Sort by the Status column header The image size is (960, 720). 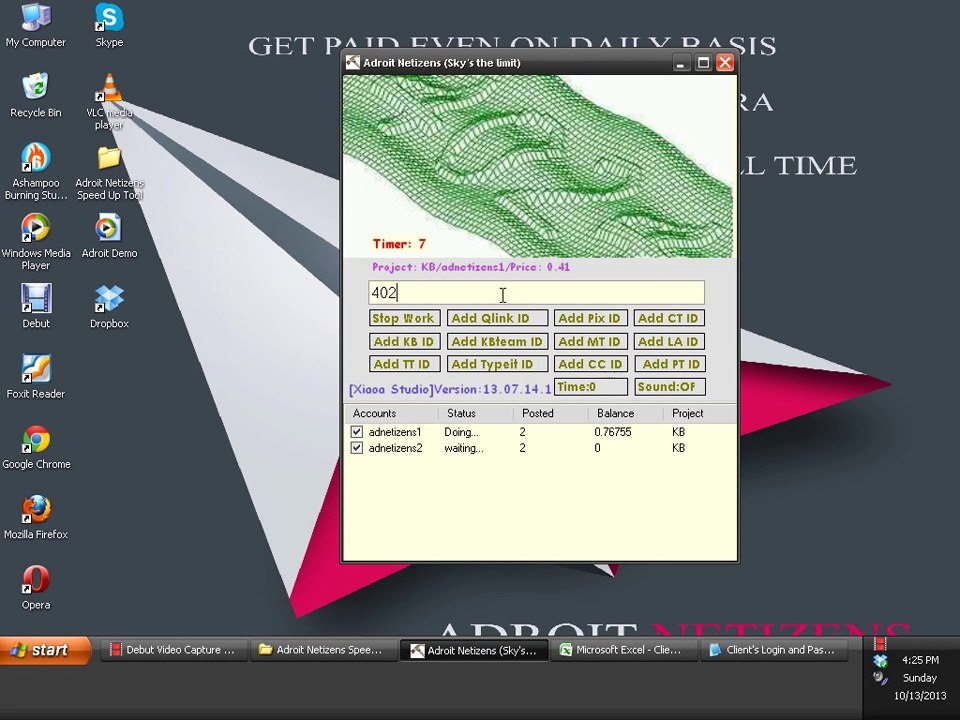click(x=475, y=413)
